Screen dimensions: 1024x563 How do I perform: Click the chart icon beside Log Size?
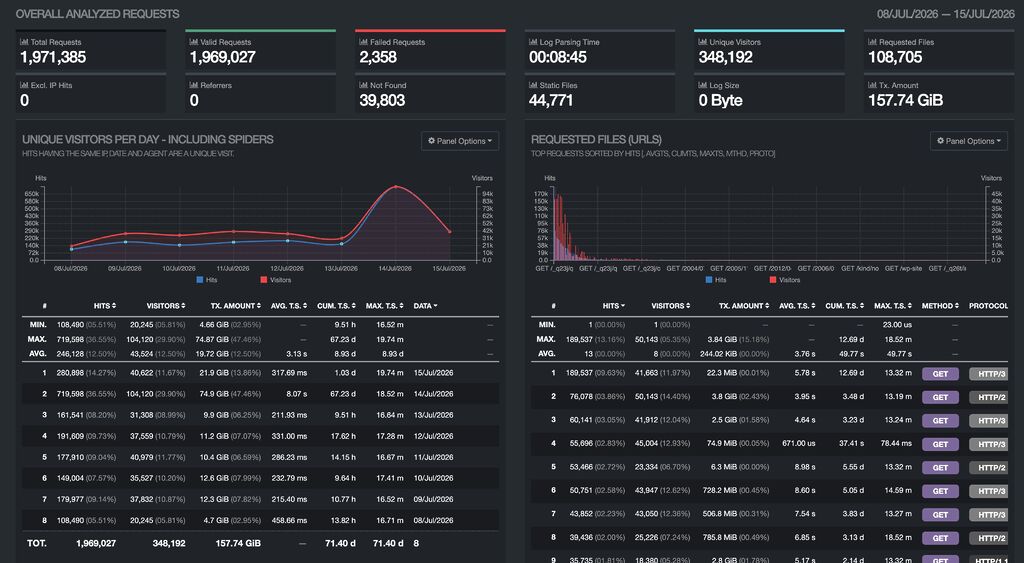click(703, 85)
